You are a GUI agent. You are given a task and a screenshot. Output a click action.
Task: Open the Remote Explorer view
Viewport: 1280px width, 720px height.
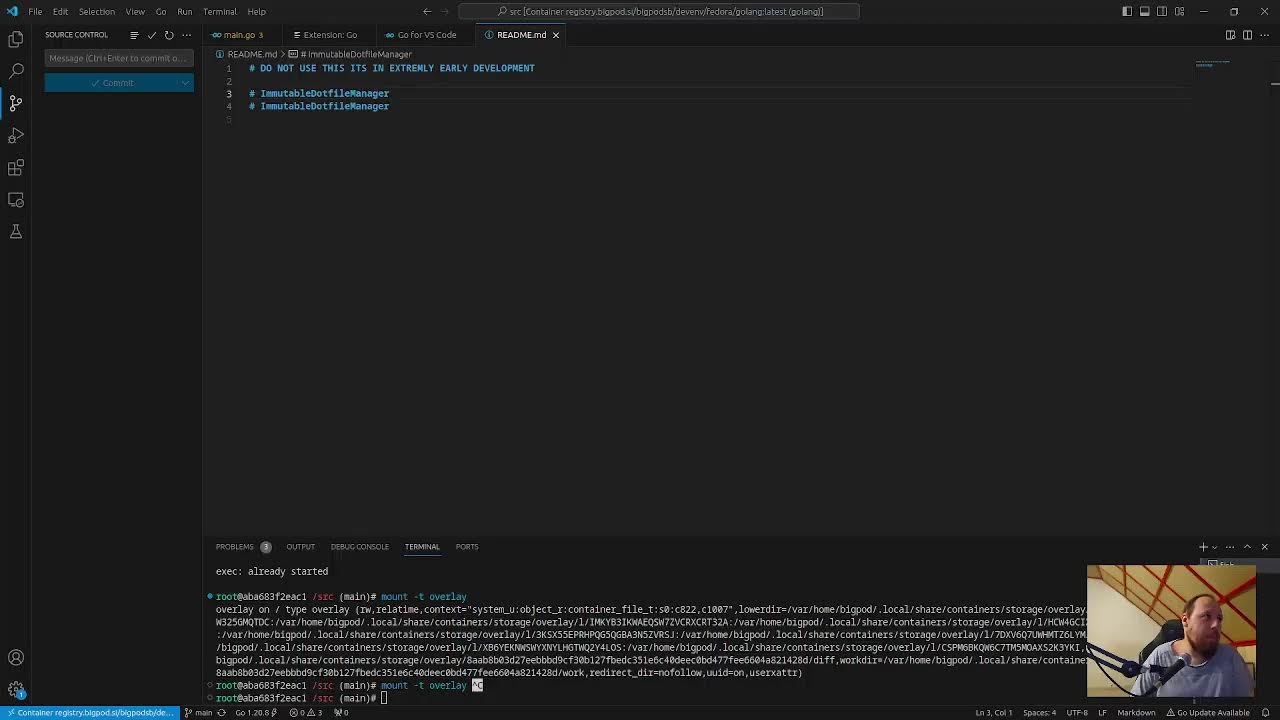pyautogui.click(x=16, y=199)
